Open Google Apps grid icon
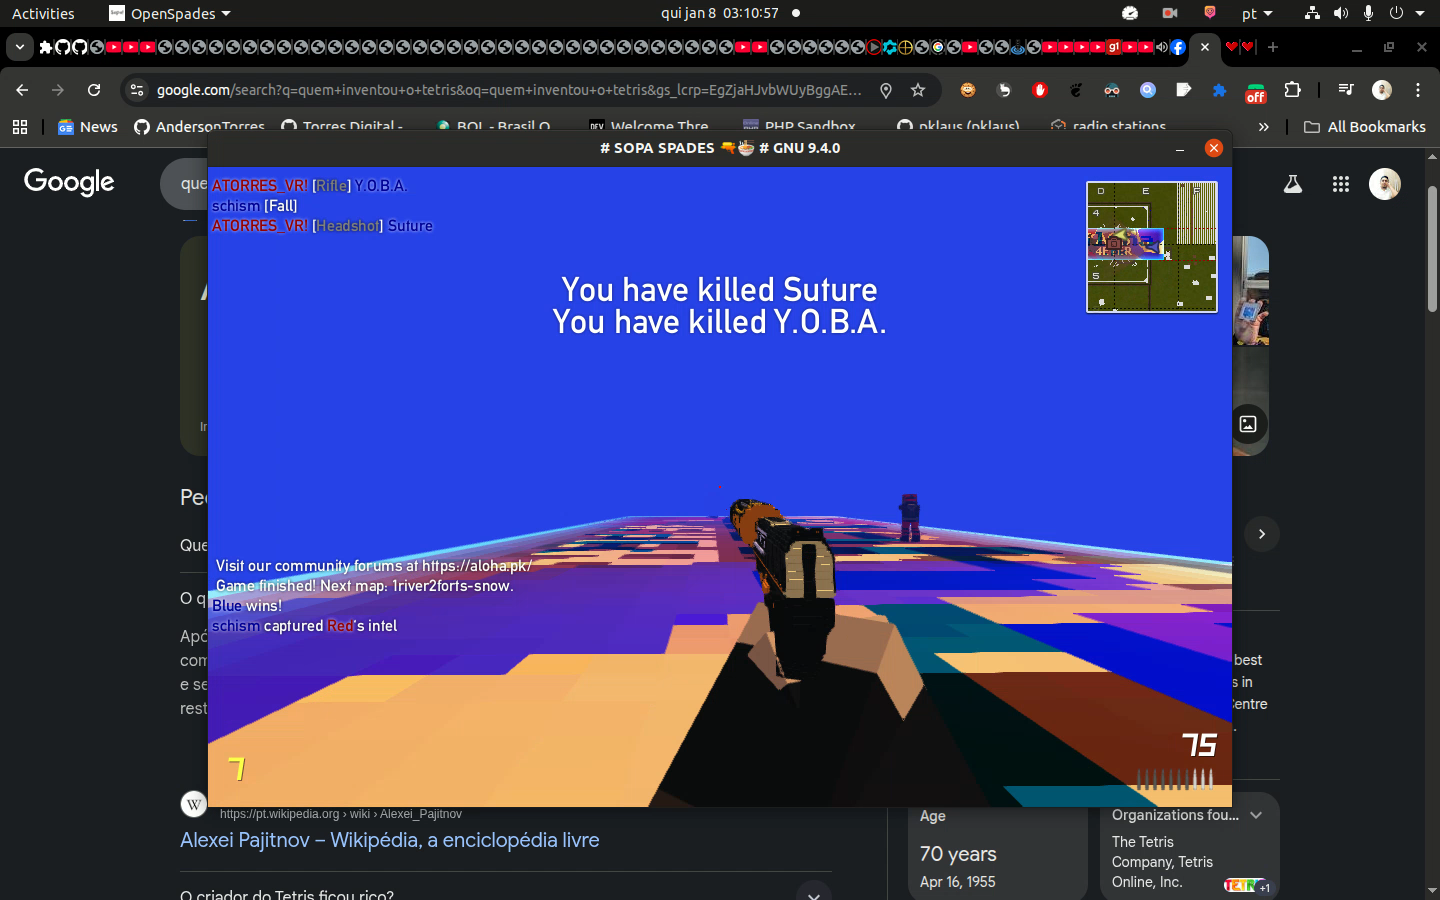 (x=1341, y=184)
